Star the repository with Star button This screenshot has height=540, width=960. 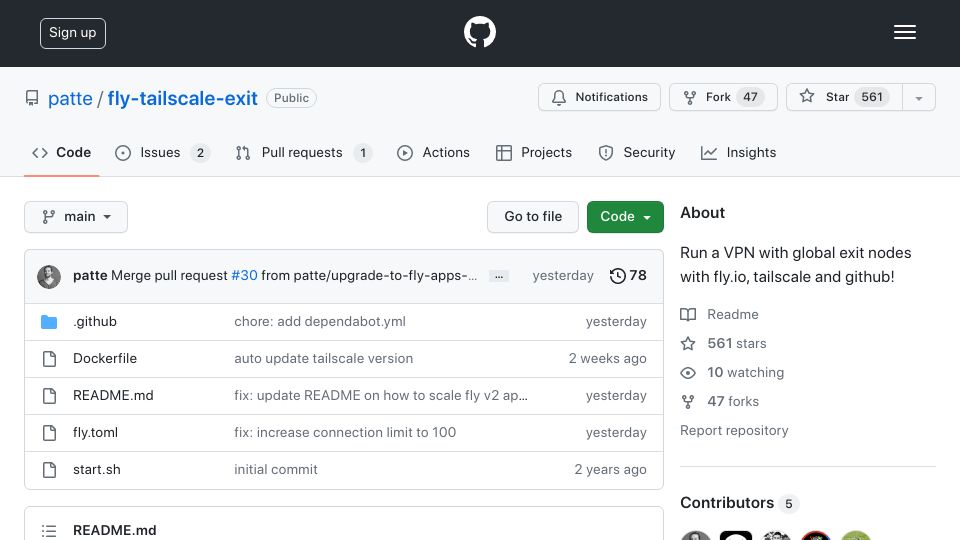[x=844, y=97]
